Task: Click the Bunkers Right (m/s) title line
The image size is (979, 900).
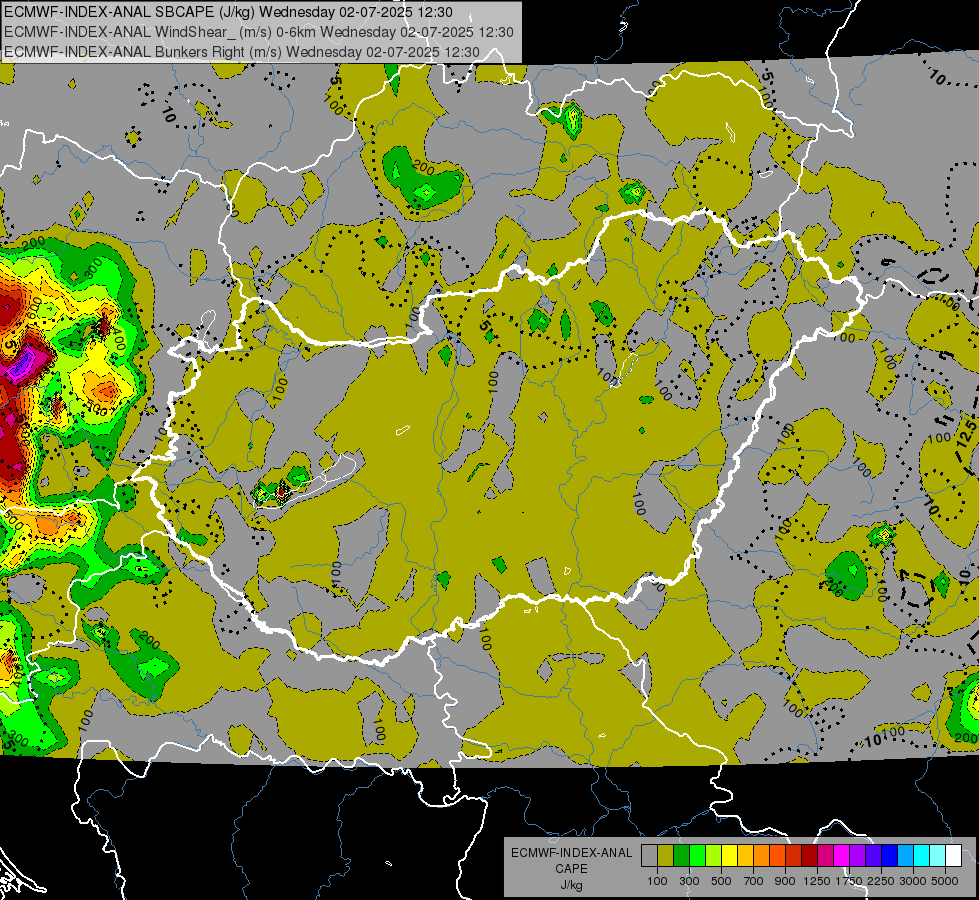Action: click(x=242, y=52)
